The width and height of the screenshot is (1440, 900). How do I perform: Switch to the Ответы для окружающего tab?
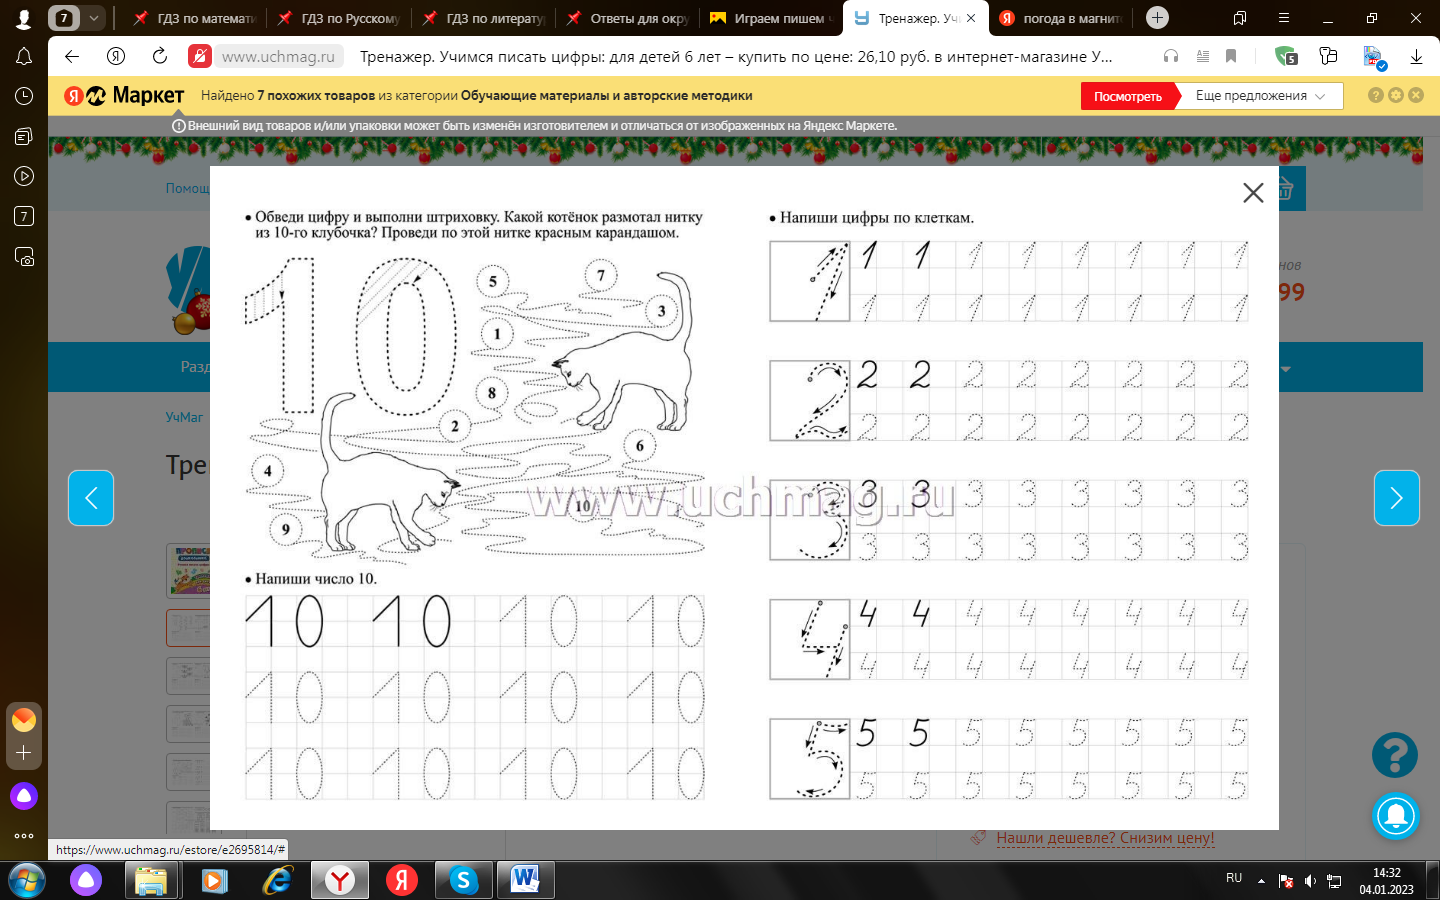tap(627, 18)
